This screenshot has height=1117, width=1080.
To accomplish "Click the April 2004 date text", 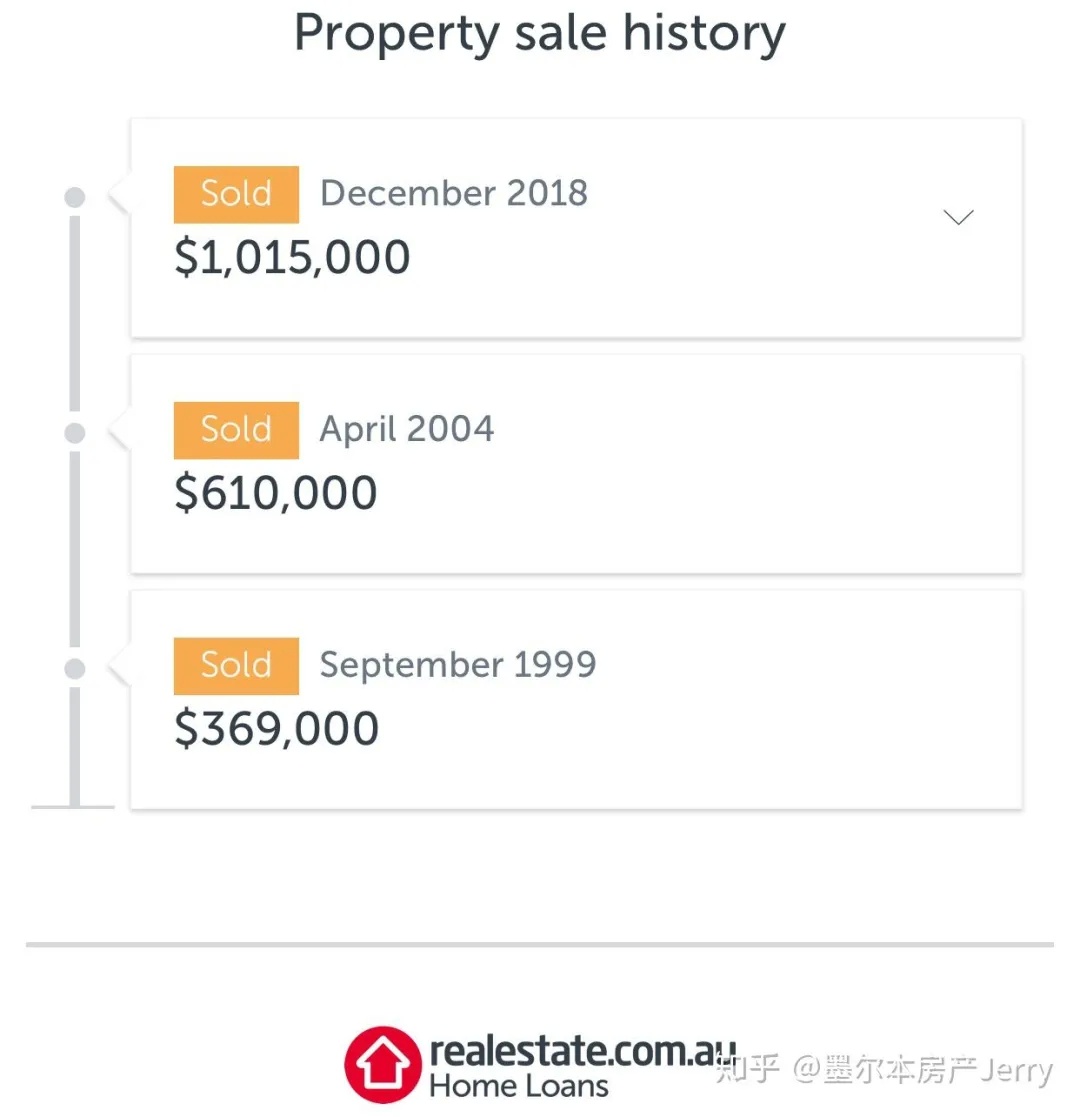I will [x=407, y=430].
